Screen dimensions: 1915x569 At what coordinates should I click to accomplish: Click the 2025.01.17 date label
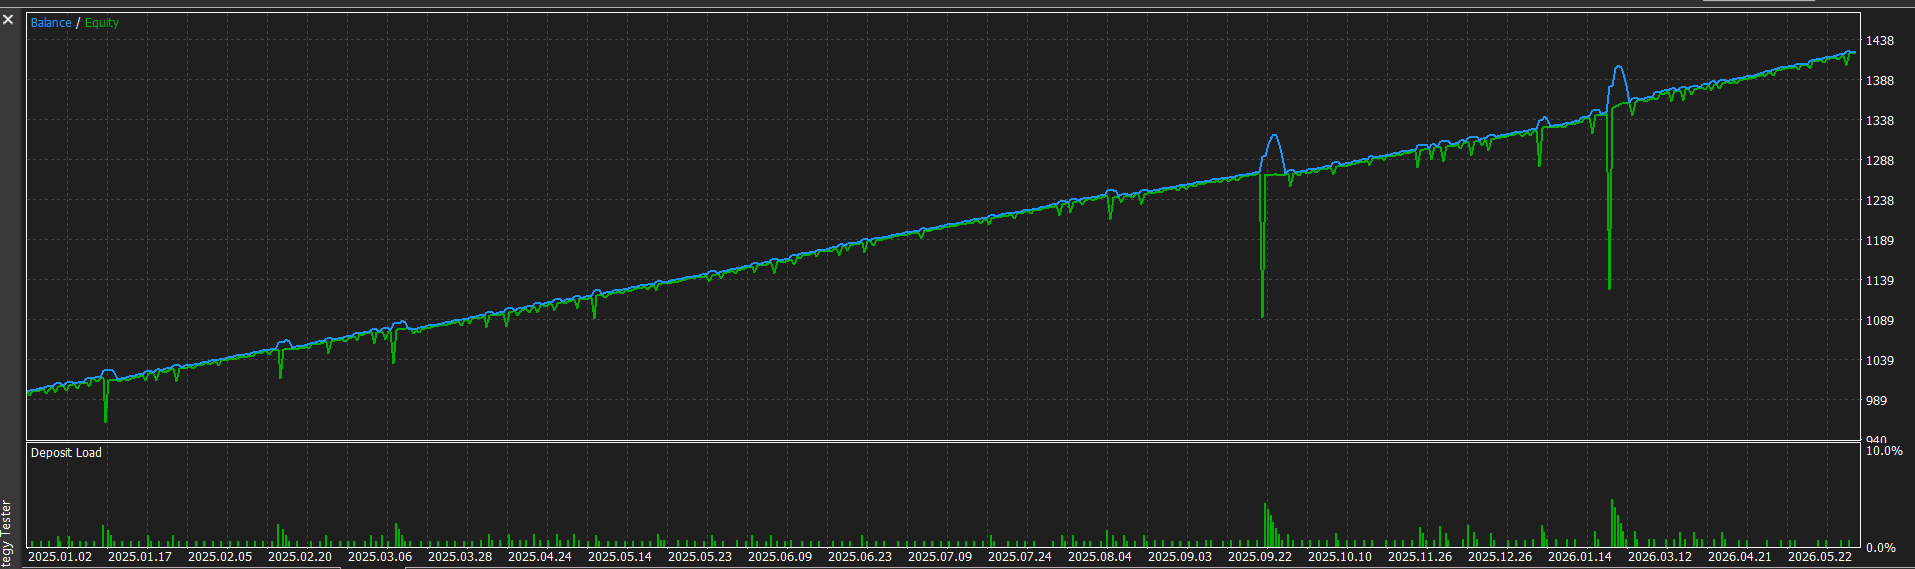click(140, 557)
